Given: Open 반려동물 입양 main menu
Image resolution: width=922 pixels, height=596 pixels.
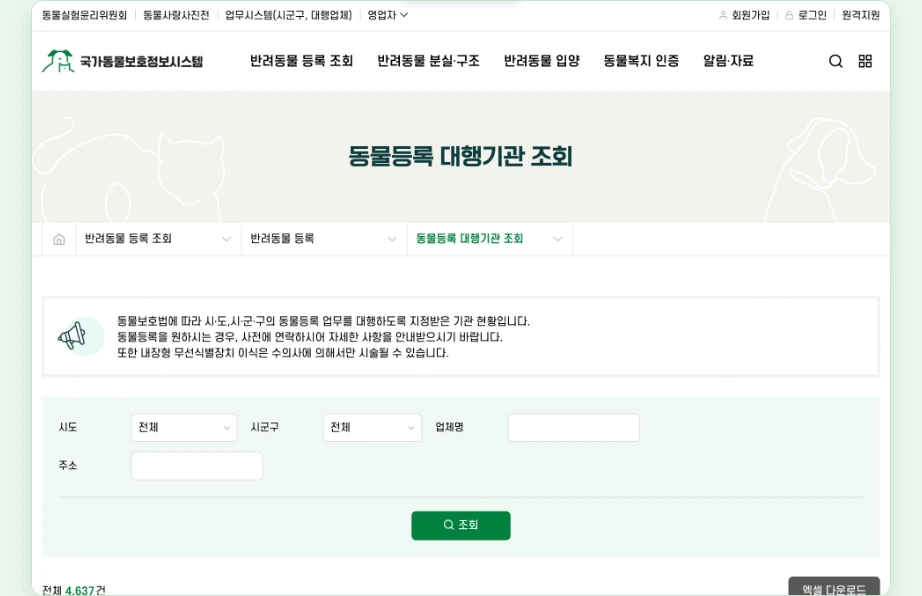Looking at the screenshot, I should point(542,61).
